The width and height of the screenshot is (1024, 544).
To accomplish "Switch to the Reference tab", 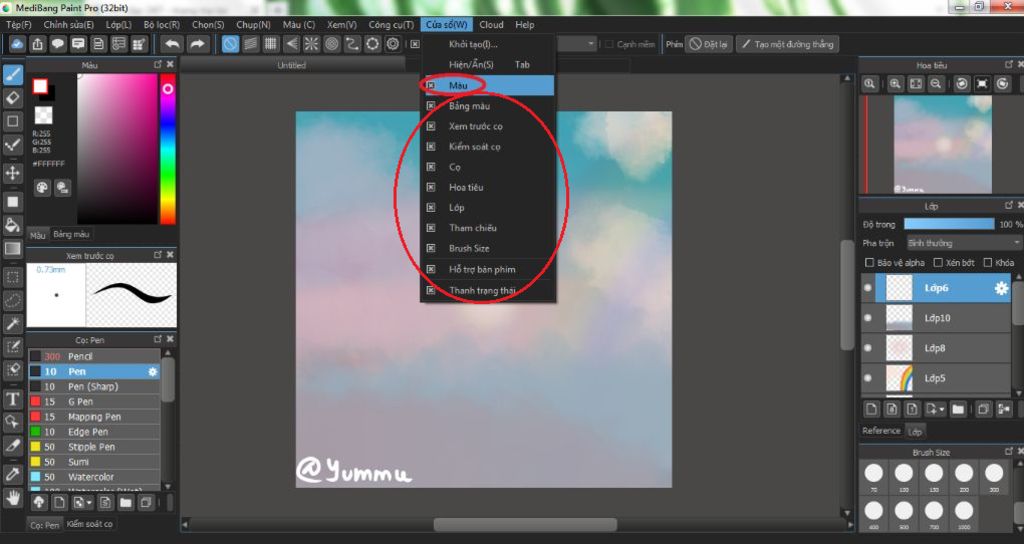I will click(881, 431).
